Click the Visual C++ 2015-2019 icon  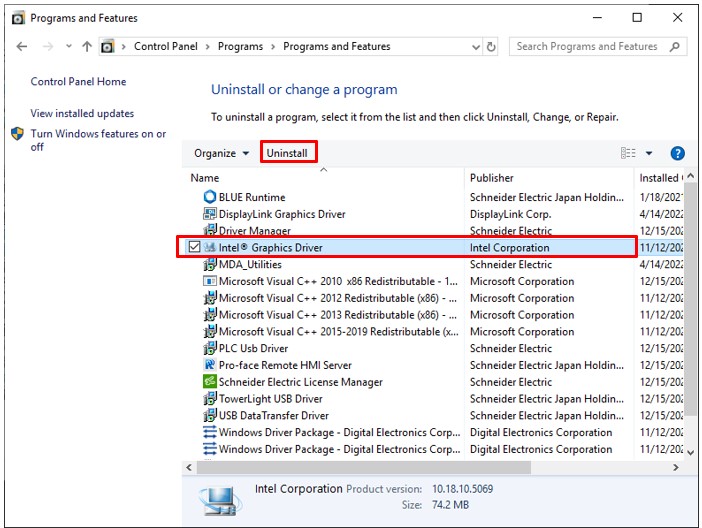point(210,331)
